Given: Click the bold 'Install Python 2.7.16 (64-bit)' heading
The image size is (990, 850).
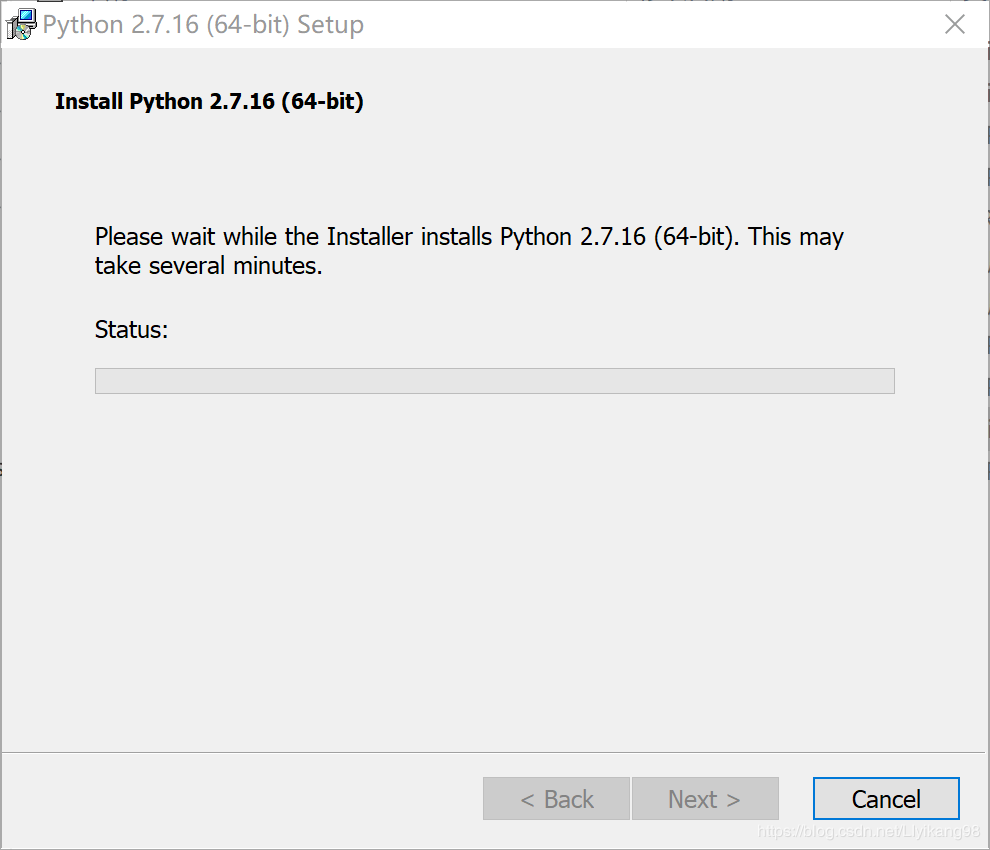Looking at the screenshot, I should [x=209, y=102].
